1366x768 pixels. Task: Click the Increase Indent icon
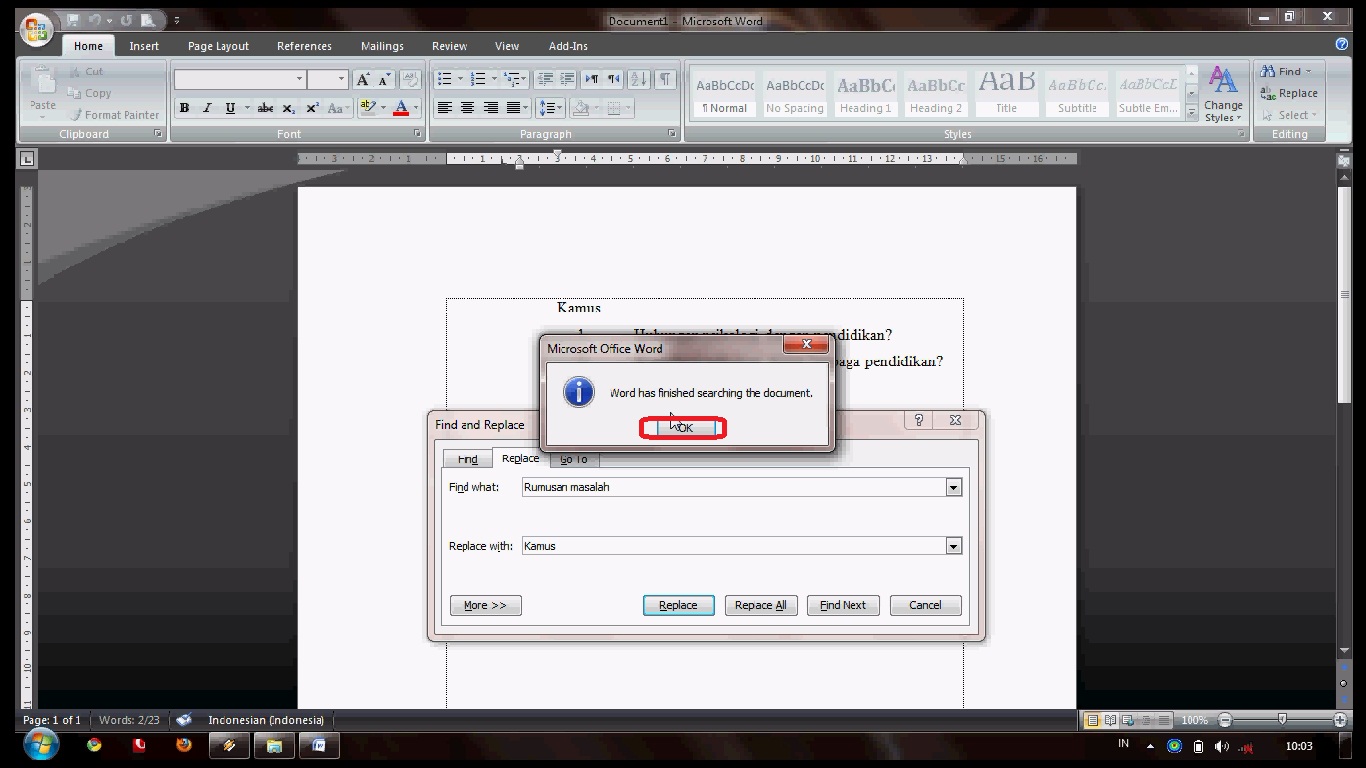pos(567,79)
